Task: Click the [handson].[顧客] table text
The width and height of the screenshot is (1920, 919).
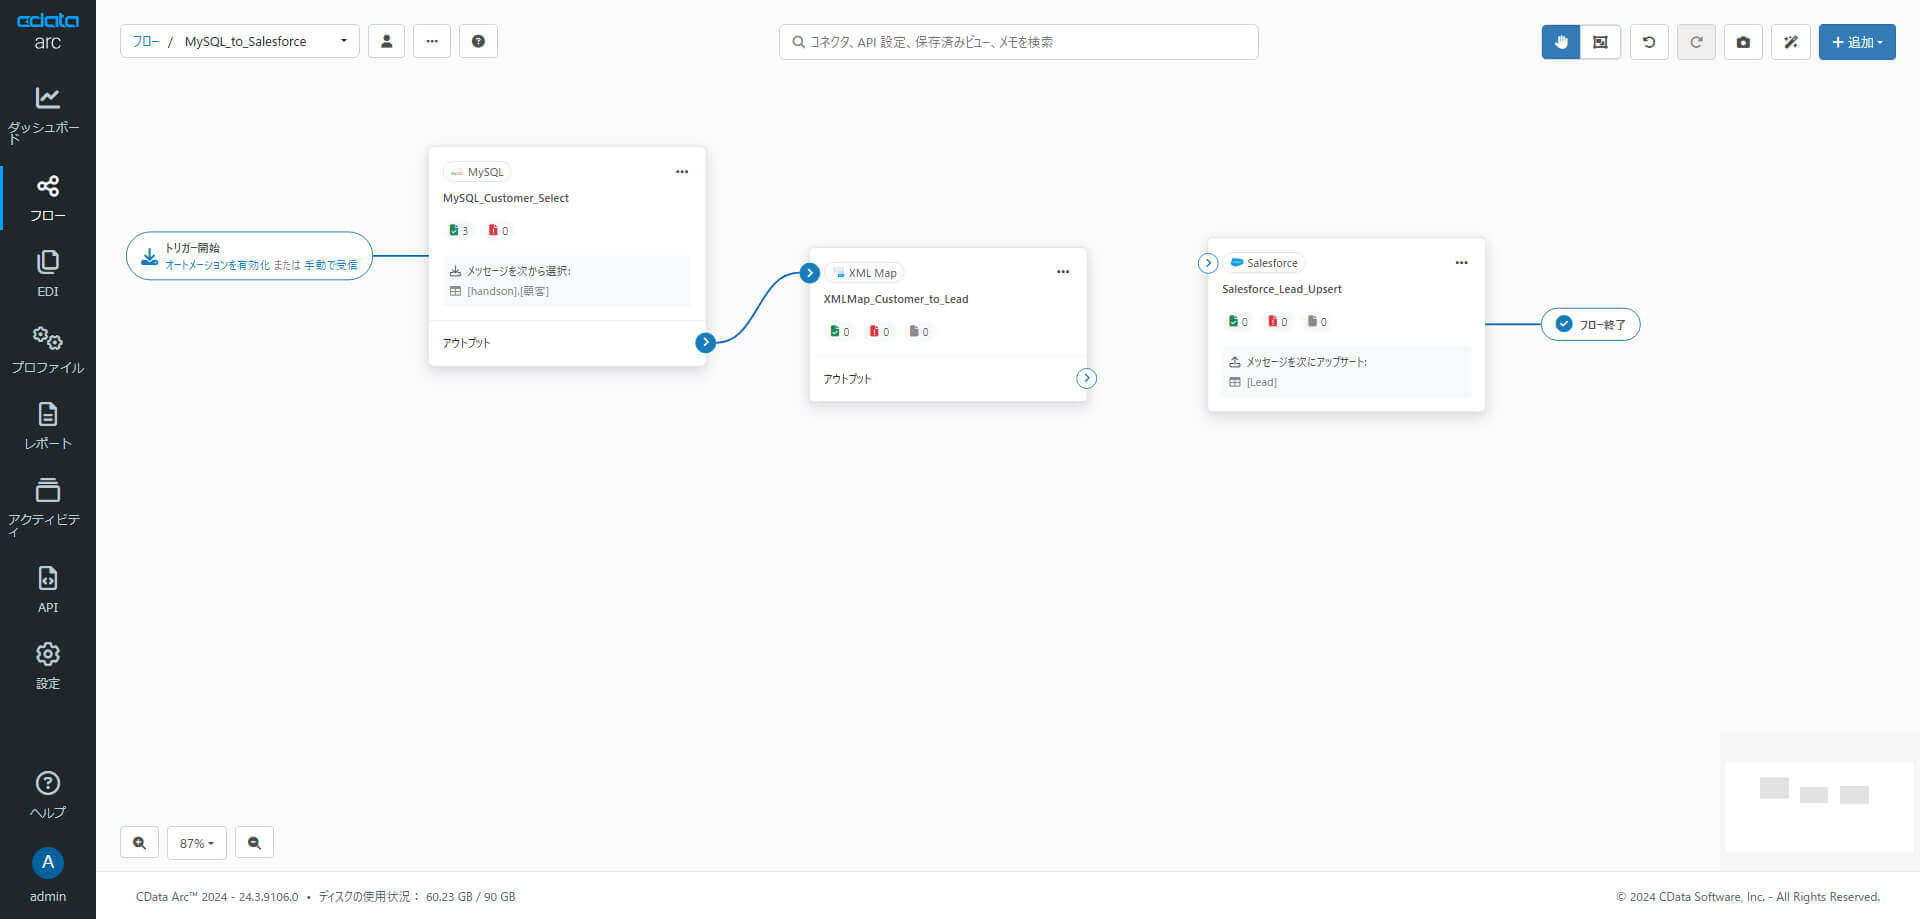Action: (508, 291)
